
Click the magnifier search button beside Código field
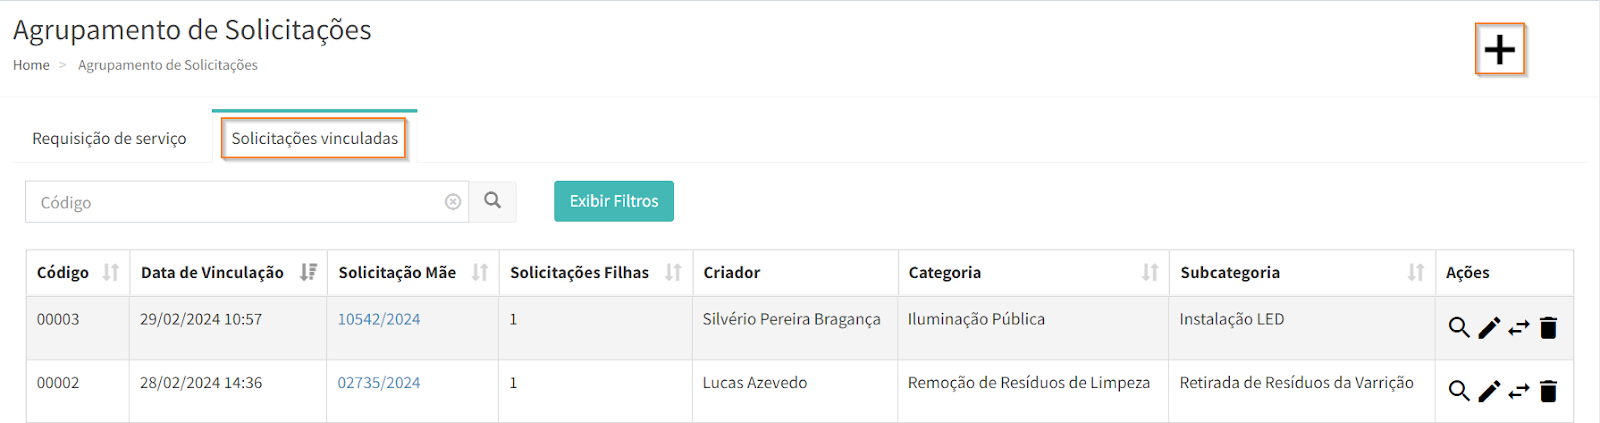pyautogui.click(x=493, y=201)
